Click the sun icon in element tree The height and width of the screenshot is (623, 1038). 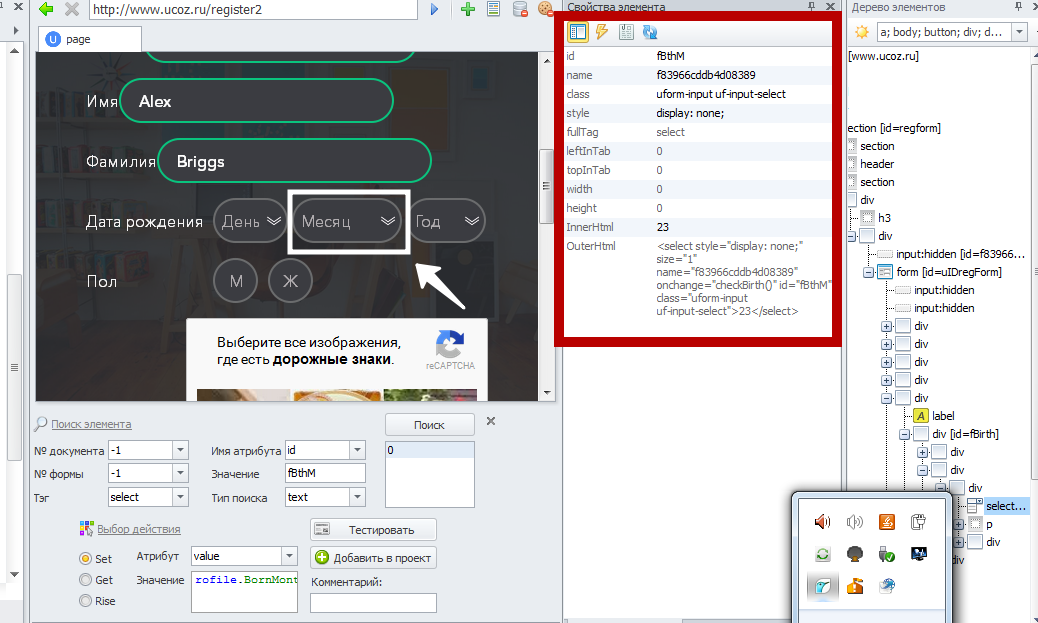861,32
